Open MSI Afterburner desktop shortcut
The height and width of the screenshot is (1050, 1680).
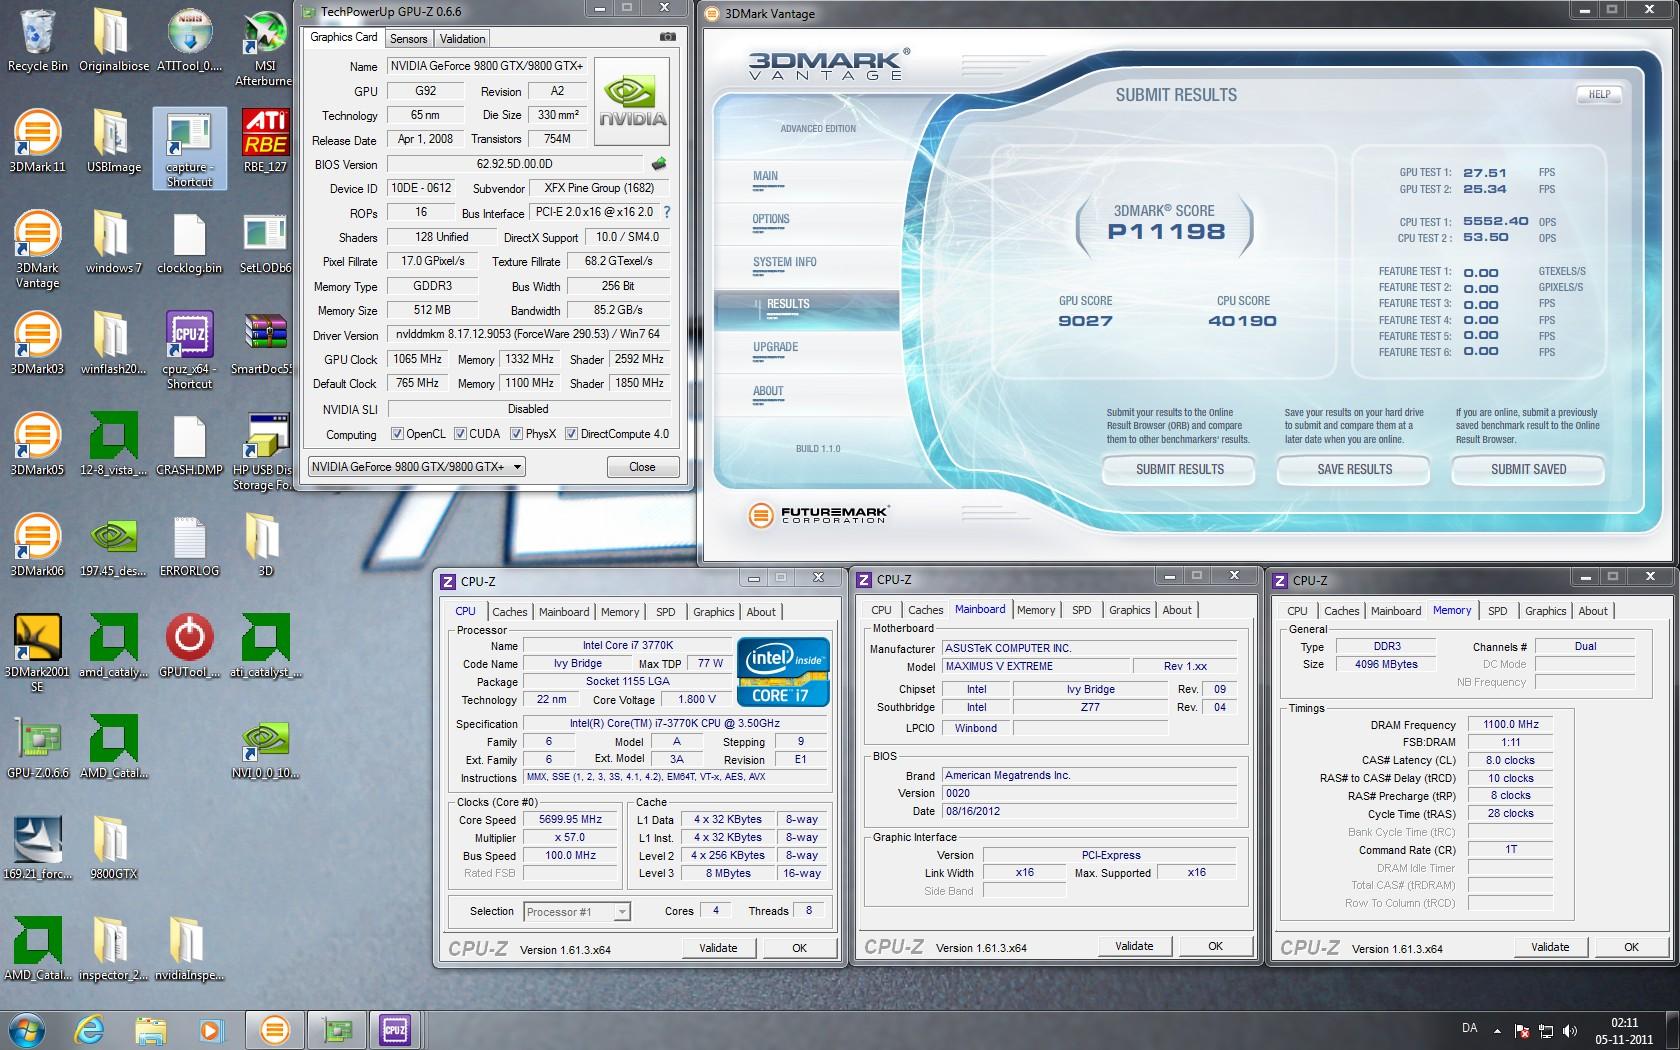(x=265, y=47)
